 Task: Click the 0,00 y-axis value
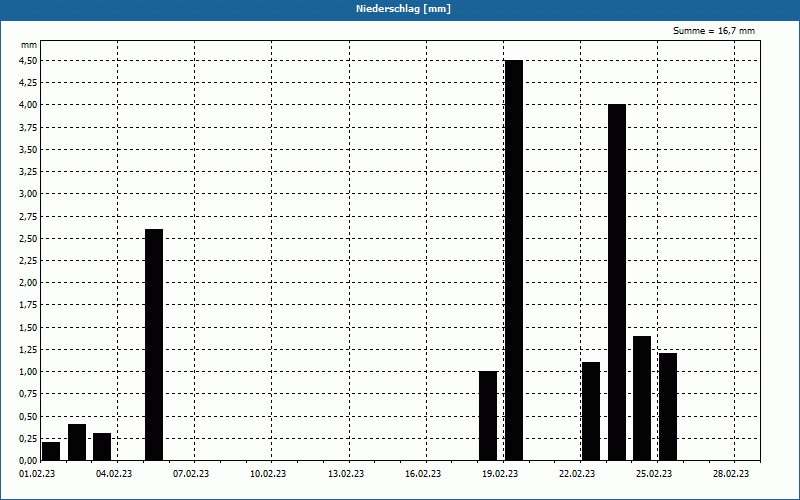(28, 460)
